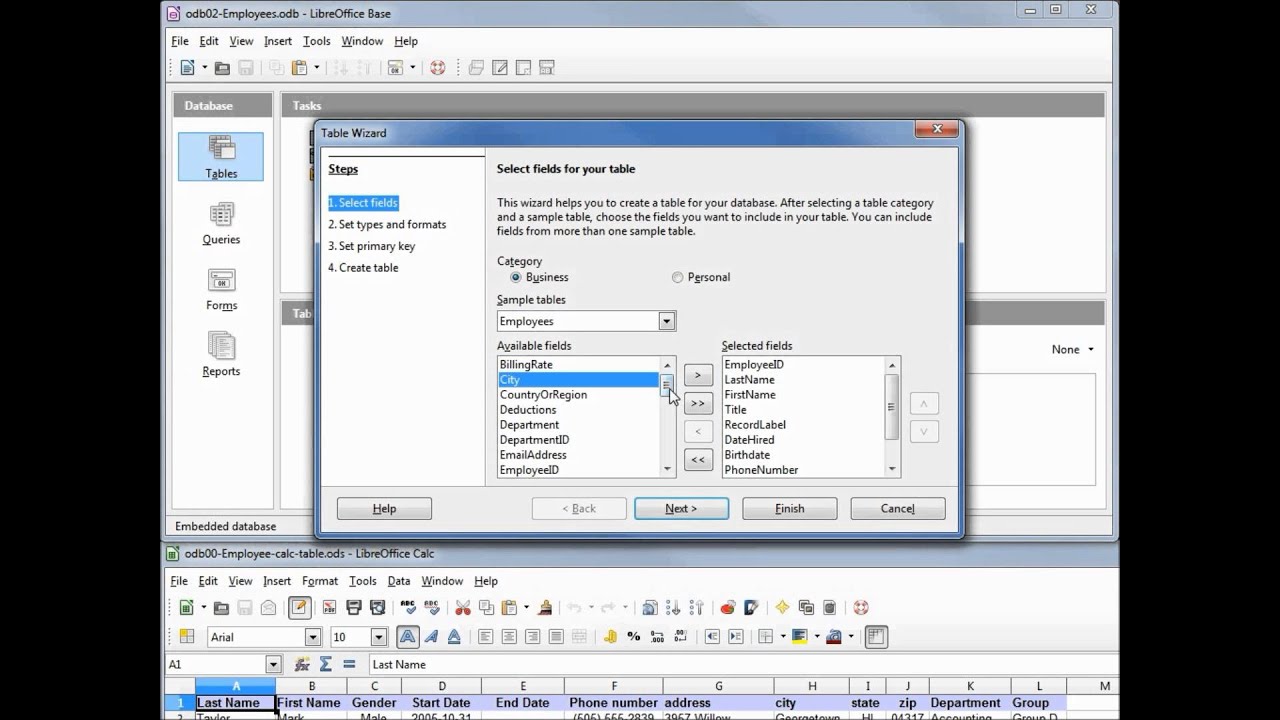Open Paste dropdown arrow in Base toolbar
This screenshot has height=720, width=1280.
316,68
